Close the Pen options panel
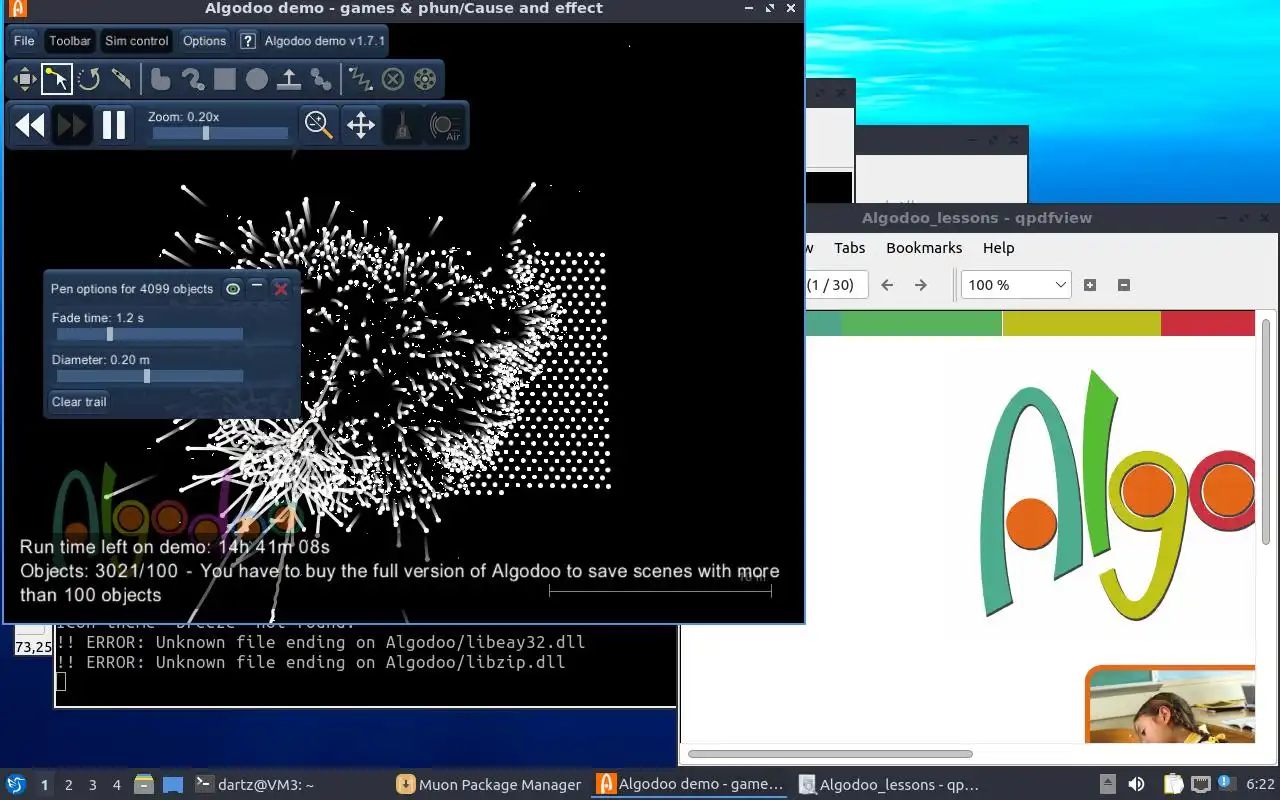 [281, 289]
